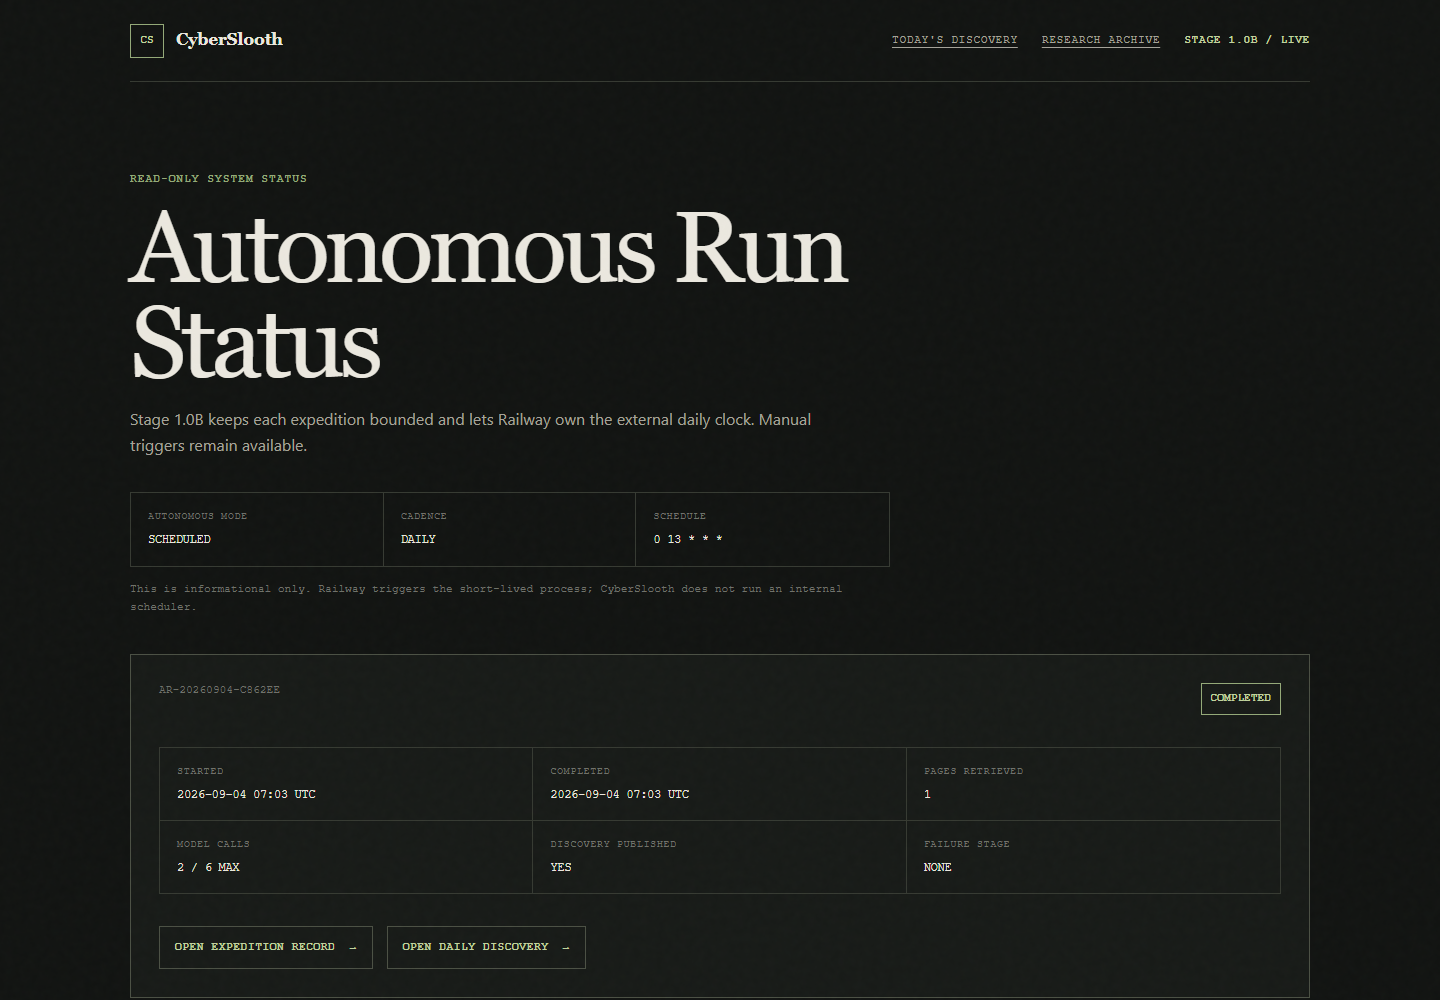Select the Model Calls value 2 / 6 MAX
The width and height of the screenshot is (1440, 1000).
click(x=208, y=867)
